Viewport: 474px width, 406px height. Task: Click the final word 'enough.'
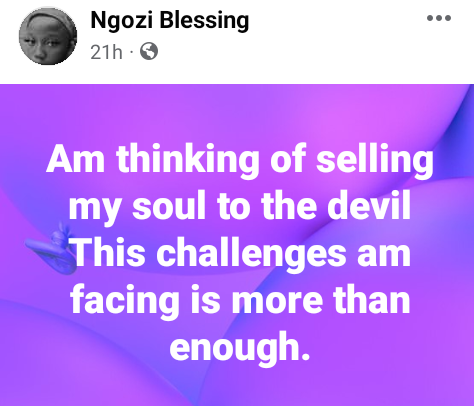240,347
